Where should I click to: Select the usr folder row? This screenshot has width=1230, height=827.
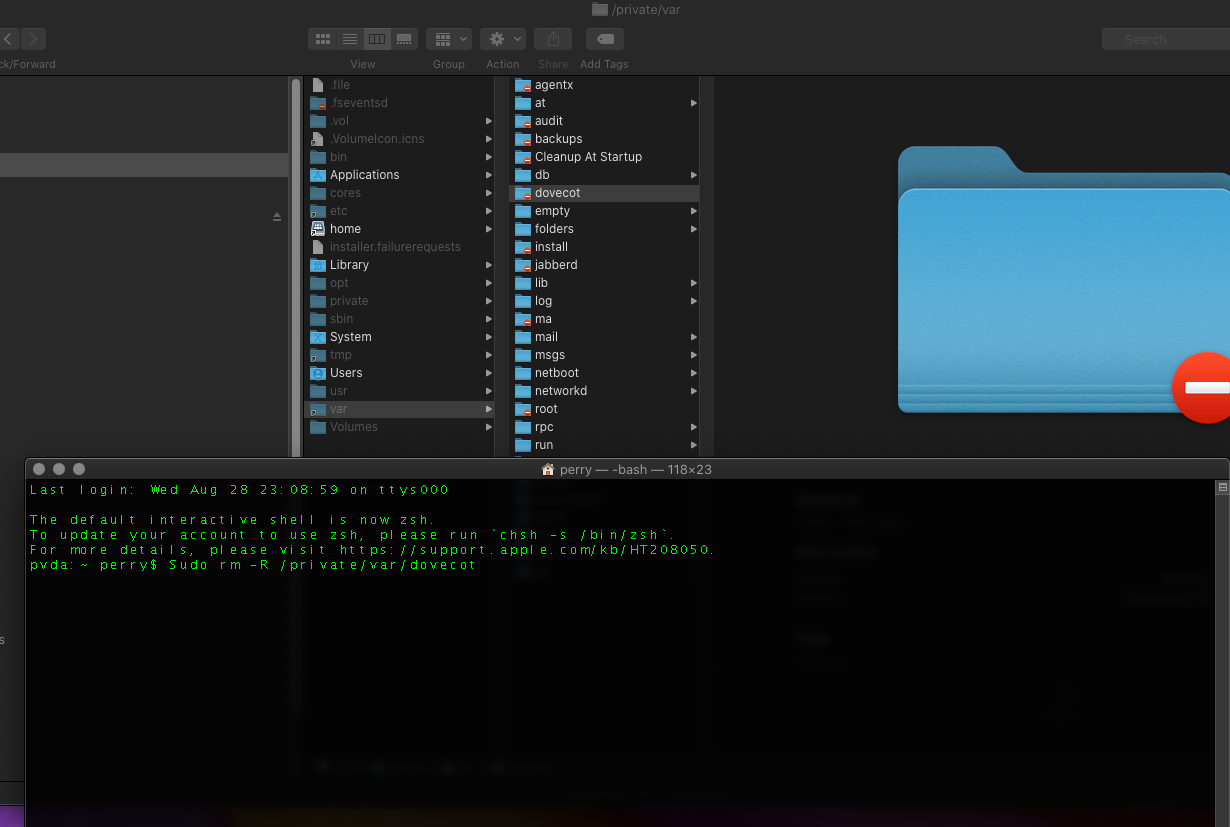point(400,391)
